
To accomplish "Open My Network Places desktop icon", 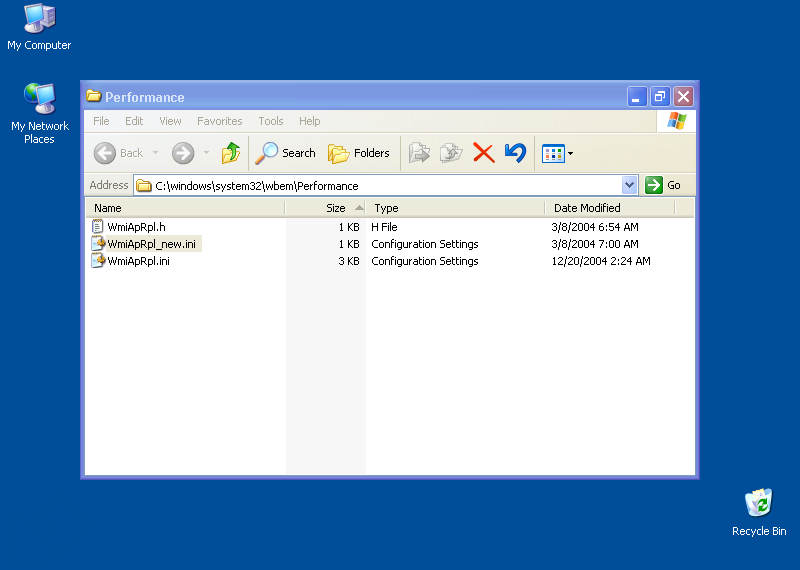I will (x=39, y=113).
